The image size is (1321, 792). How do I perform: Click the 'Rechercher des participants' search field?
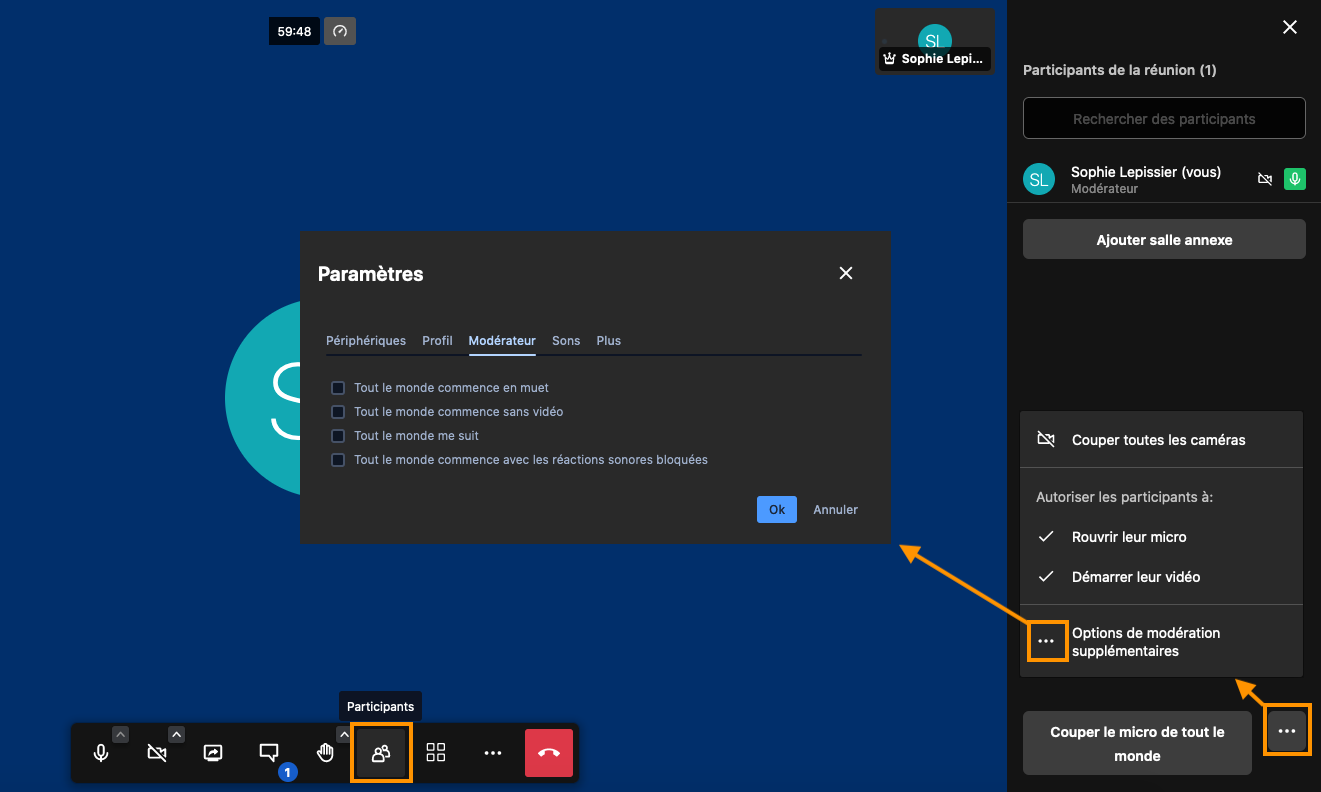tap(1164, 119)
